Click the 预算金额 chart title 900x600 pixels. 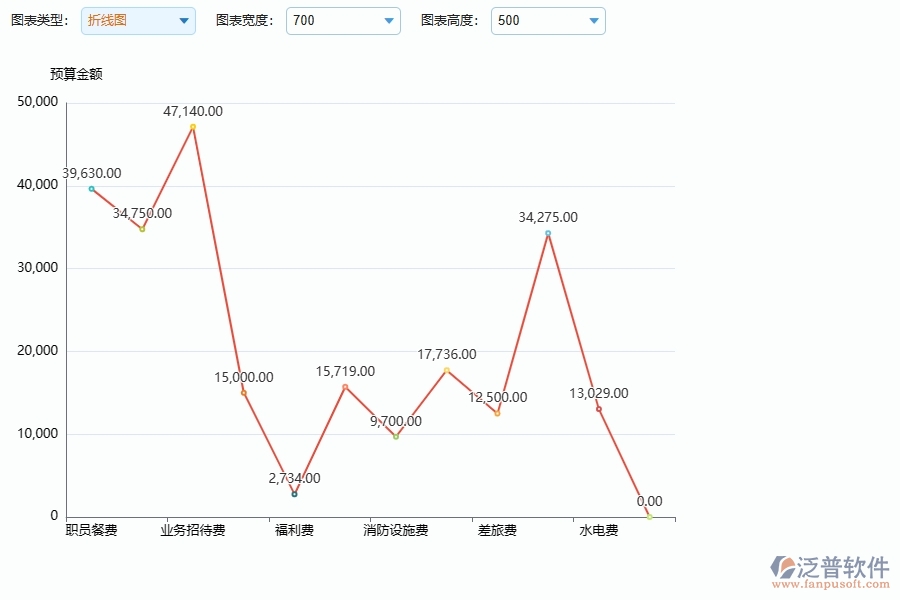pyautogui.click(x=75, y=73)
